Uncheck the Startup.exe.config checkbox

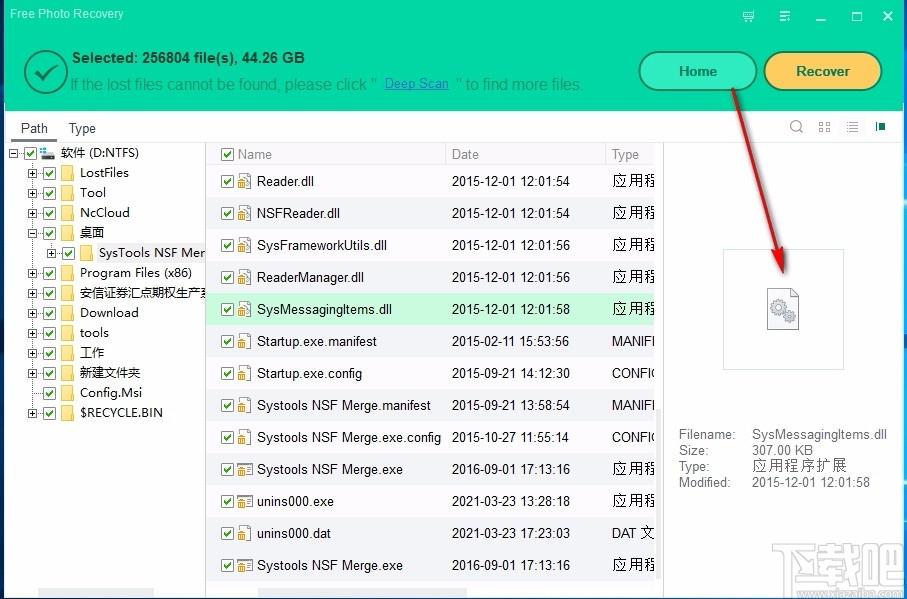click(227, 374)
